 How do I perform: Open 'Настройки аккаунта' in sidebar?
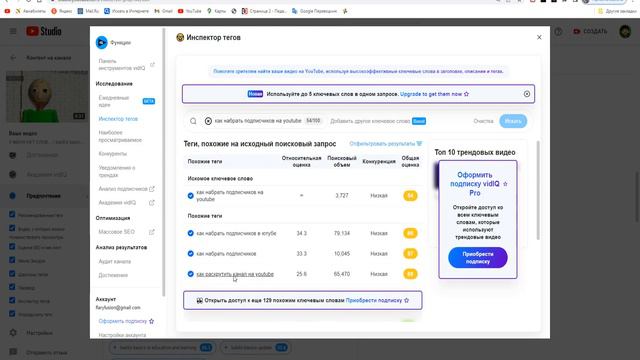(x=122, y=335)
